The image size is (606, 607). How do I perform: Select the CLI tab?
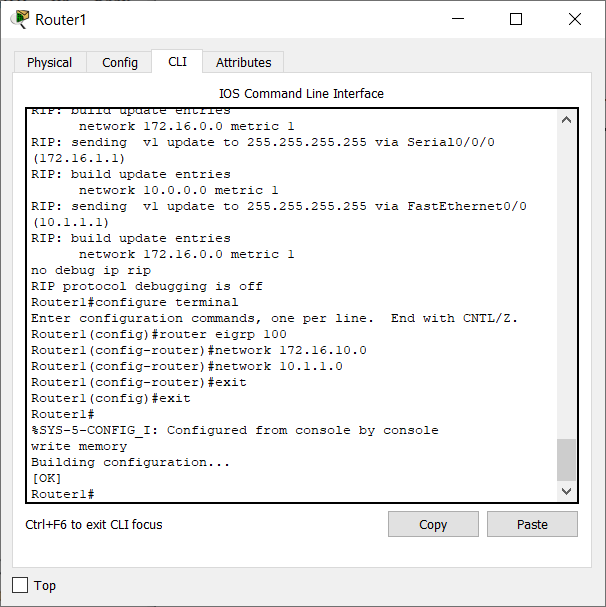tap(177, 62)
